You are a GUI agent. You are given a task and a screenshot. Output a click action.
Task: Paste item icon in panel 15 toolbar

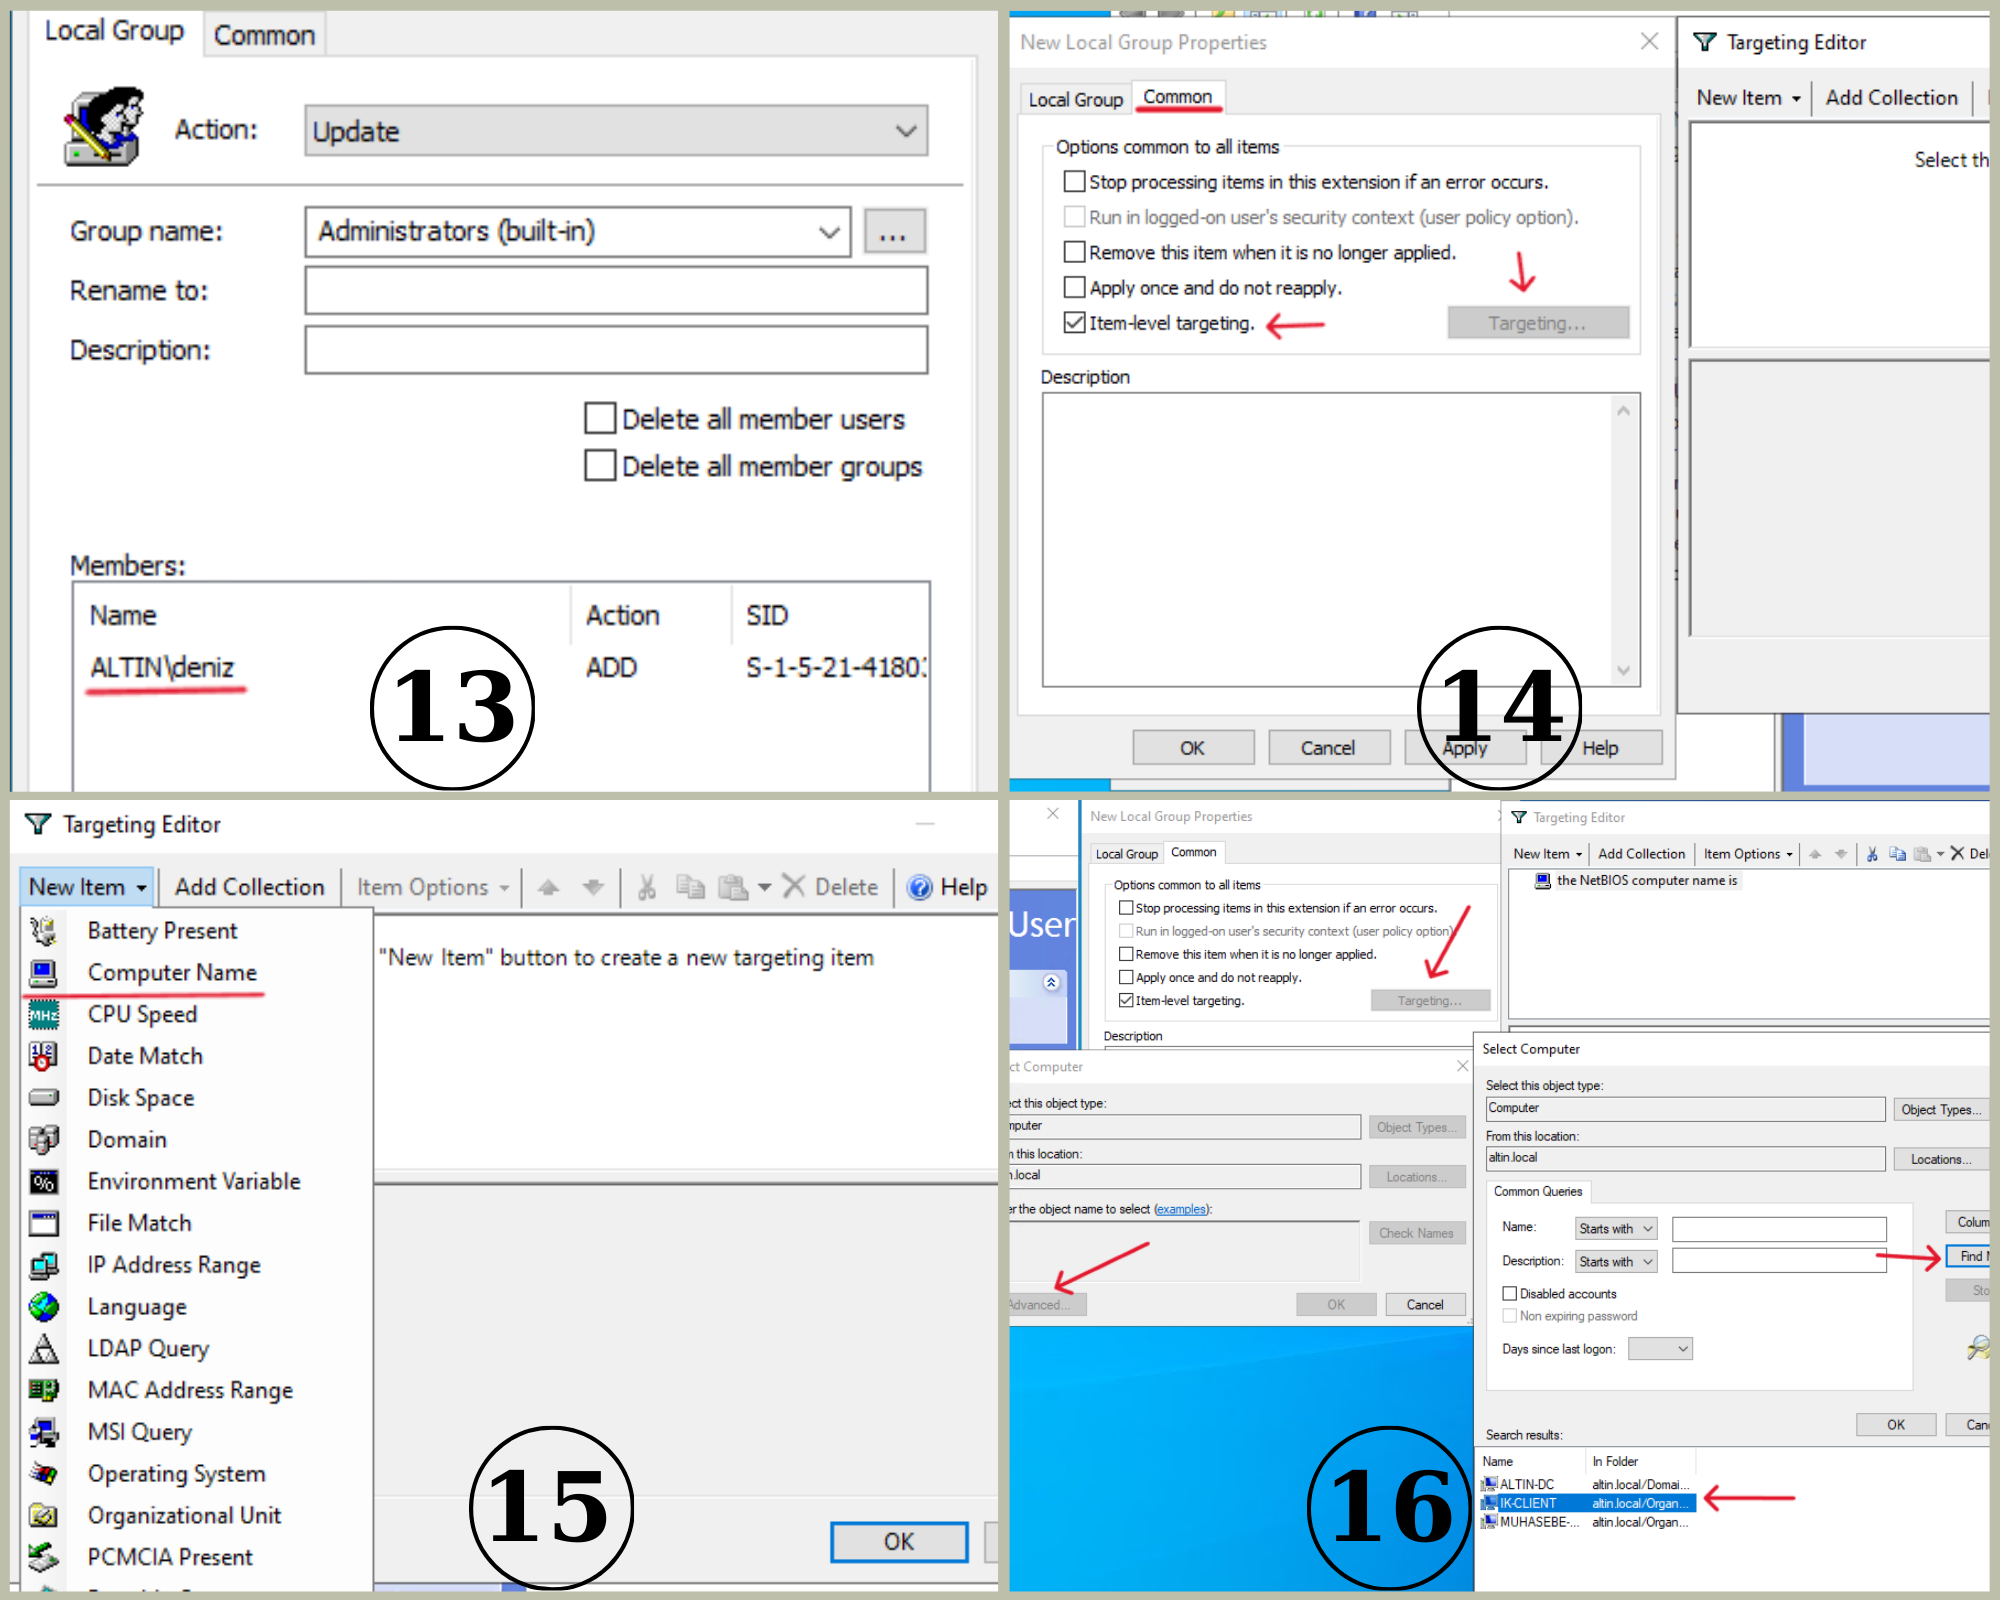click(x=733, y=887)
